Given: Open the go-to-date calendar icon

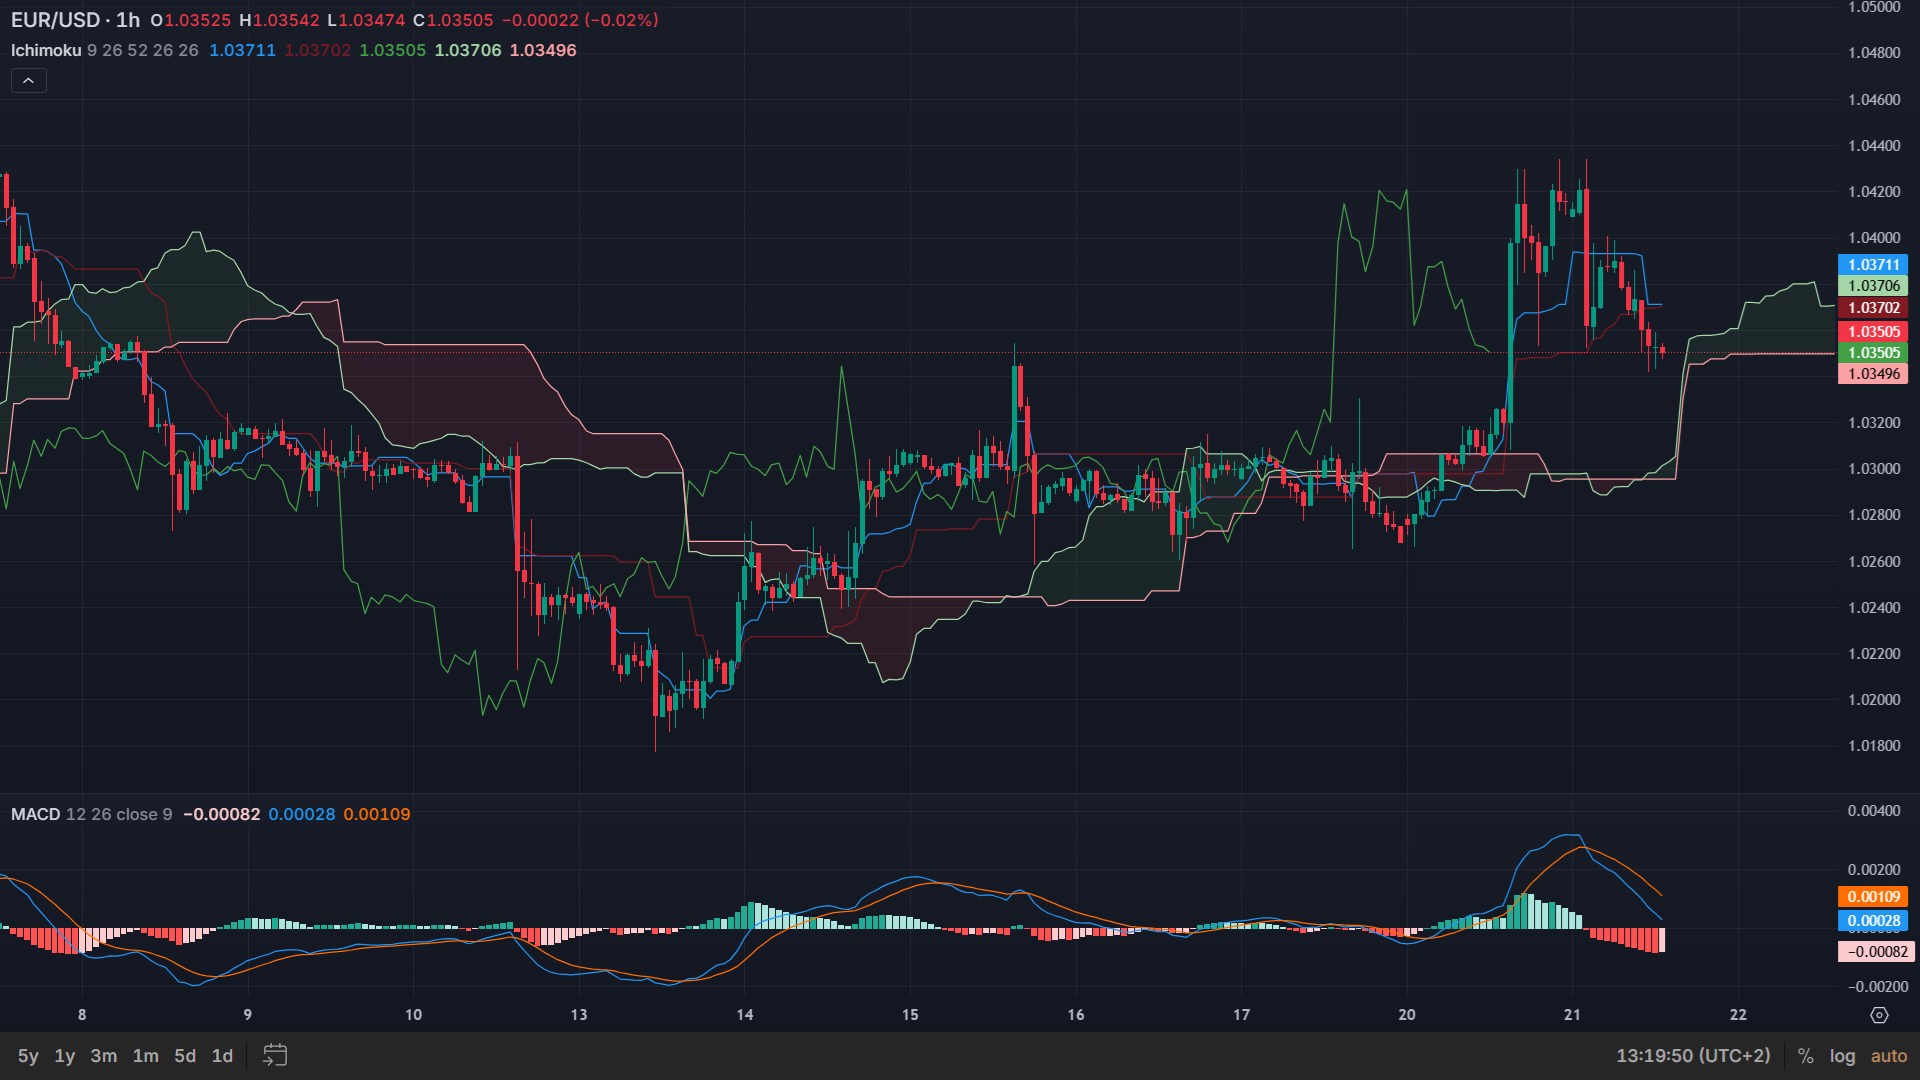Looking at the screenshot, I should coord(275,1055).
